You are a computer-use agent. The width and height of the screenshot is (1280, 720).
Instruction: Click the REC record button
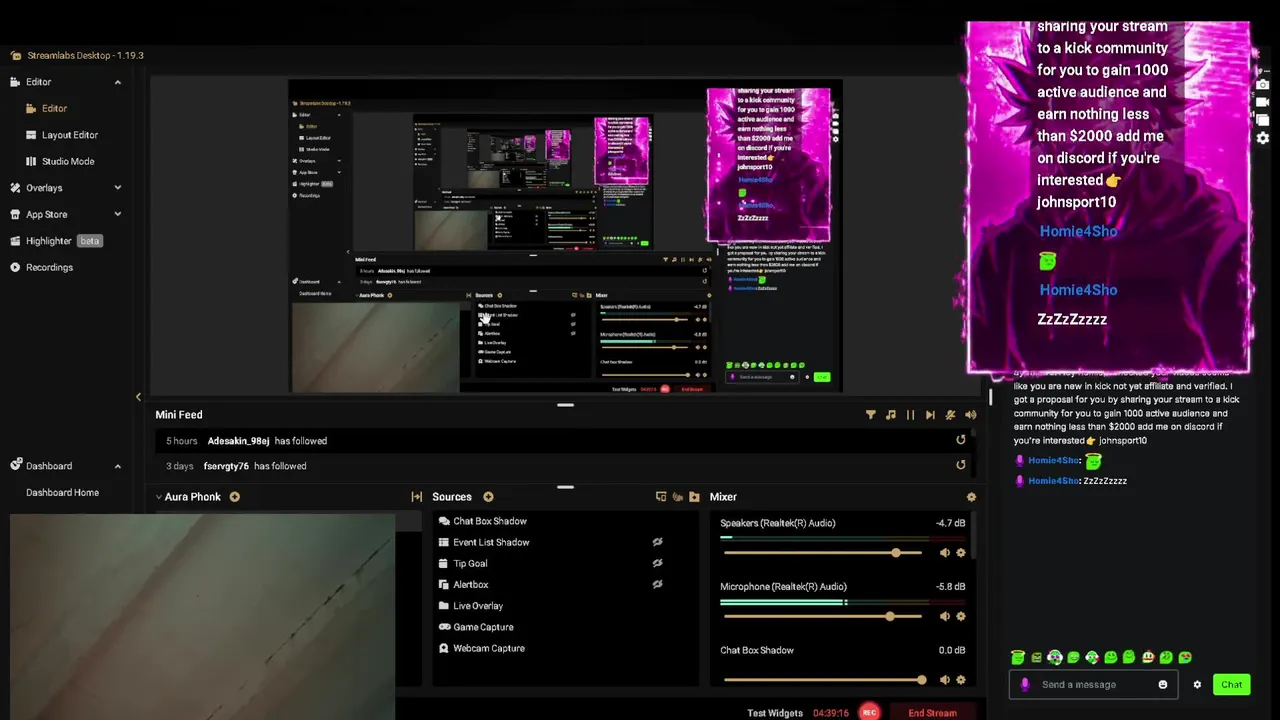[x=869, y=712]
